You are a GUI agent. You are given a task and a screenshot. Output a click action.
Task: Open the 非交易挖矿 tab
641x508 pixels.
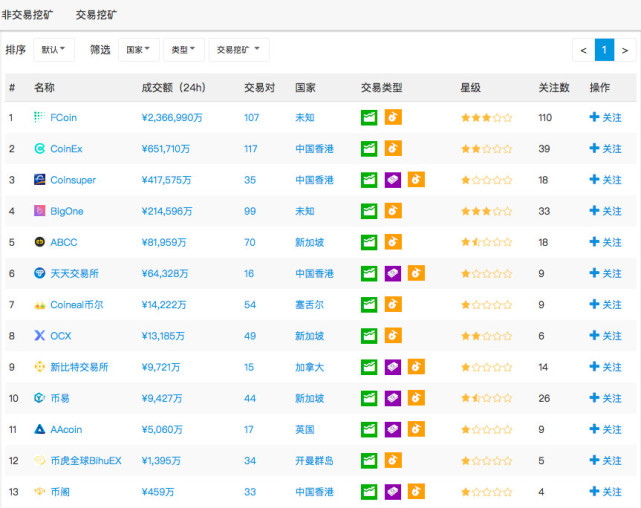(x=27, y=15)
